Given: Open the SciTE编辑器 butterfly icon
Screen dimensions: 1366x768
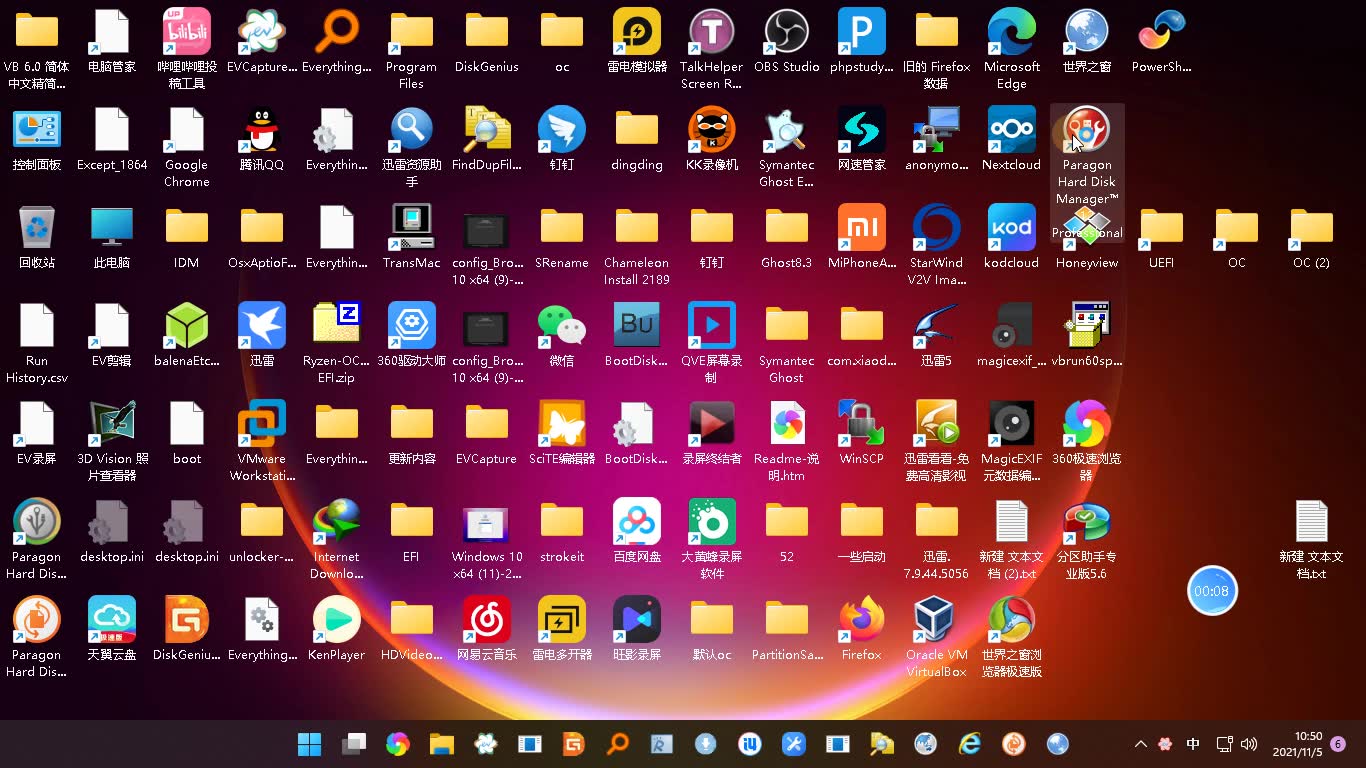Looking at the screenshot, I should tap(562, 434).
